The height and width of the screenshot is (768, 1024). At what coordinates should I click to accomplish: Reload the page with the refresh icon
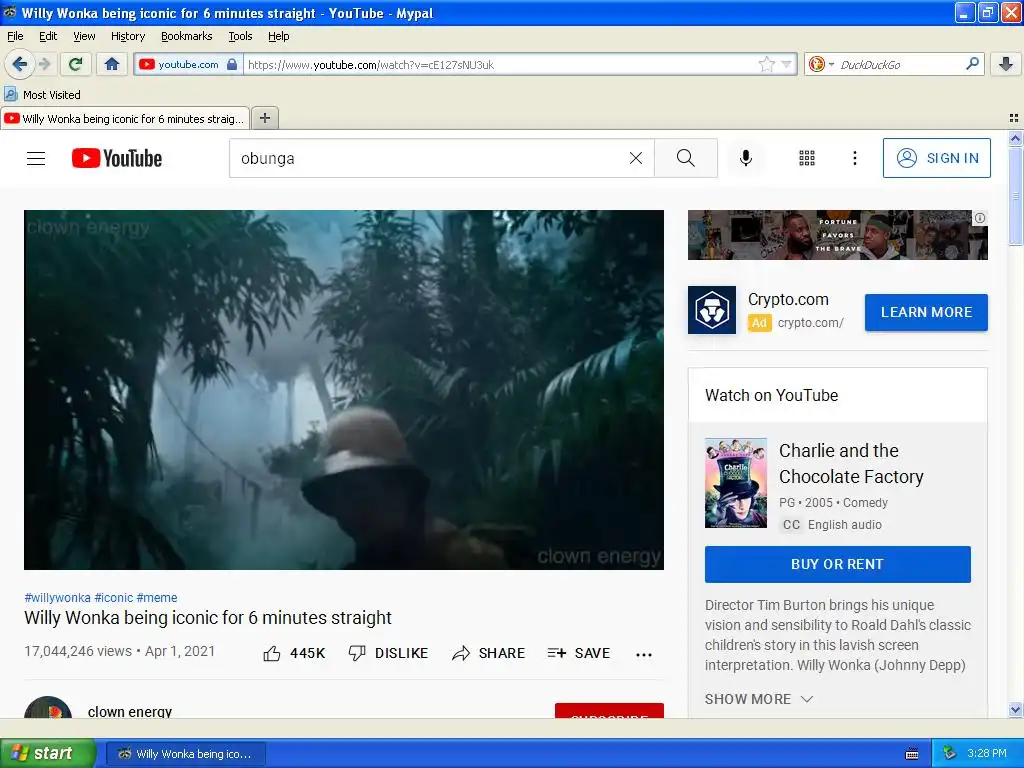(76, 64)
